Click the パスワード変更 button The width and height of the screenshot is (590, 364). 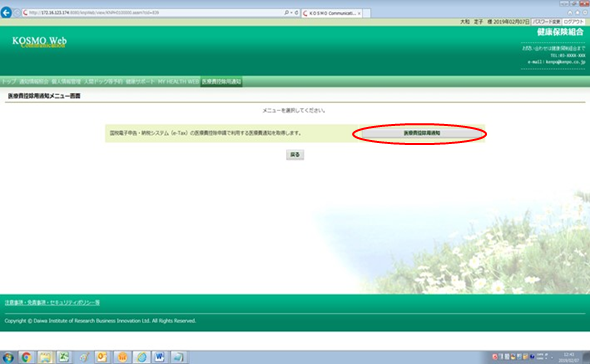(x=546, y=22)
